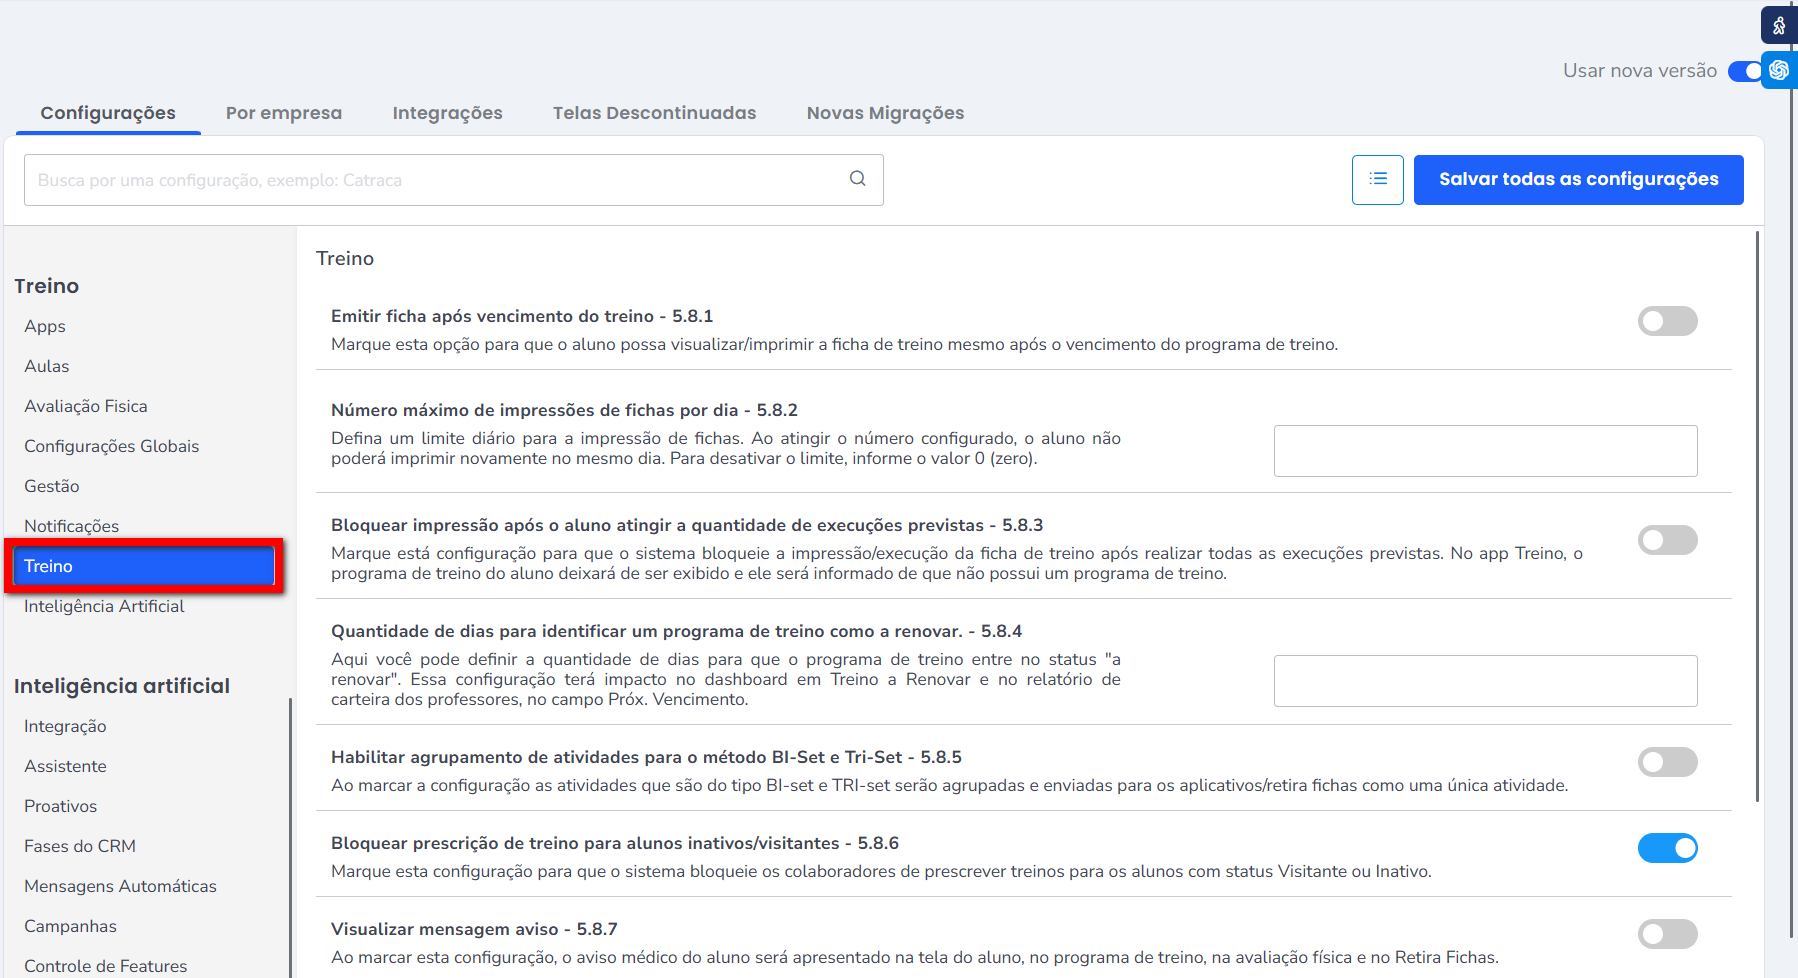Click the dias para renovar input field
This screenshot has width=1798, height=978.
click(1485, 681)
